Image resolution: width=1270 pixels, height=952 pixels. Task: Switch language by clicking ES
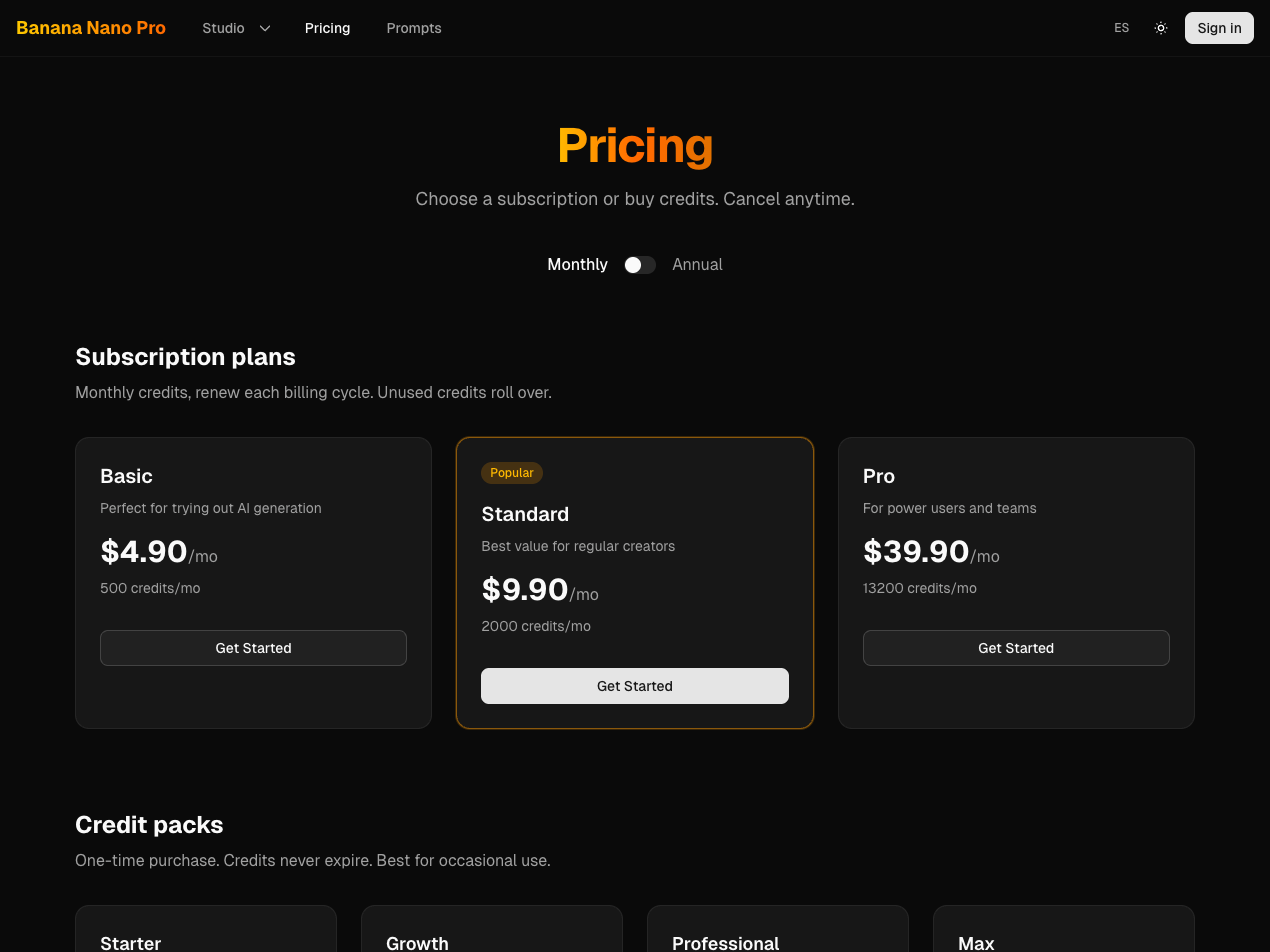click(x=1121, y=28)
